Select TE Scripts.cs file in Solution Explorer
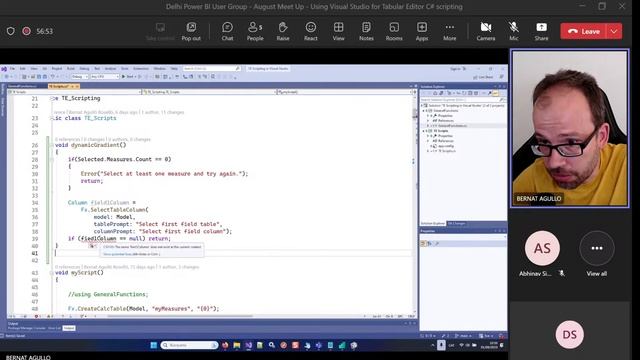The height and width of the screenshot is (360, 640). (447, 151)
